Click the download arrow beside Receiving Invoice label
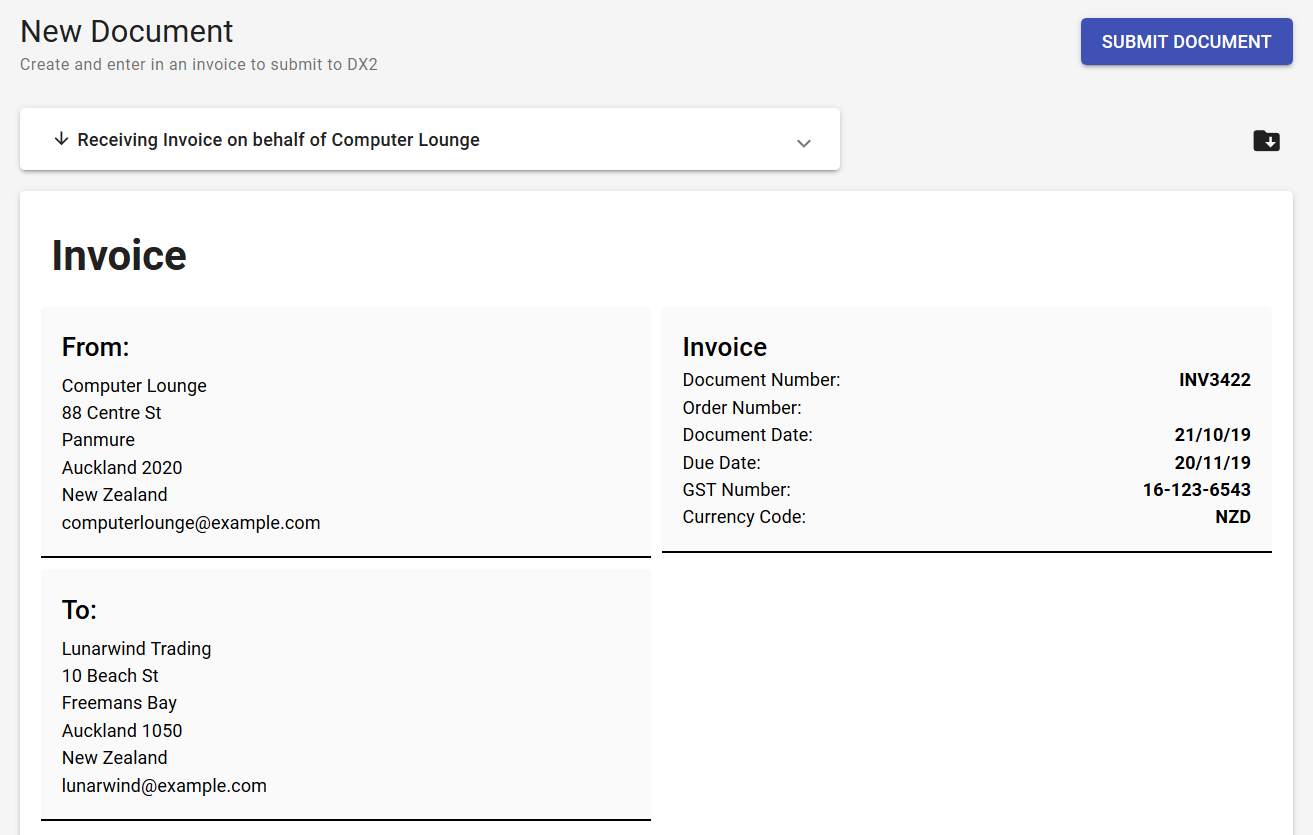This screenshot has width=1313, height=835. (62, 139)
